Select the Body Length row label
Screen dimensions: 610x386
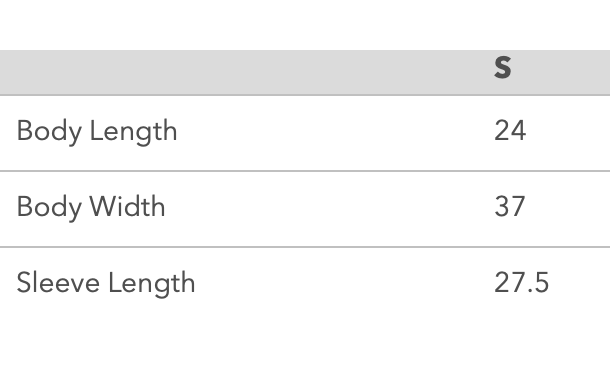[x=97, y=132]
